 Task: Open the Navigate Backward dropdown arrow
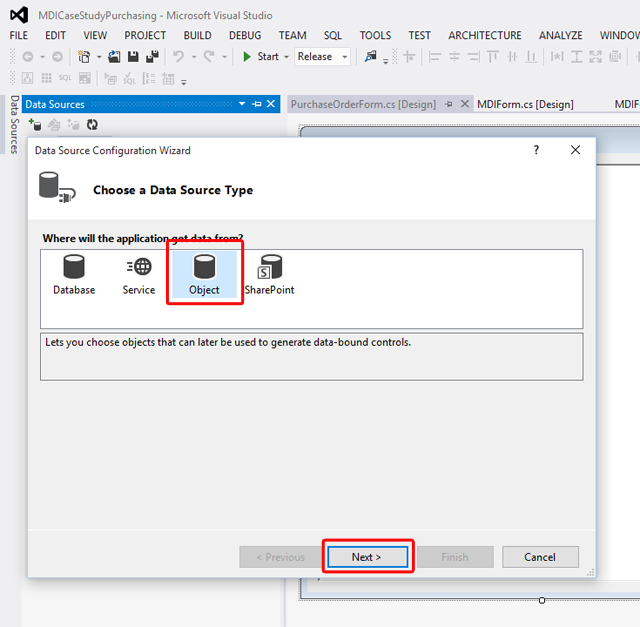(42, 57)
